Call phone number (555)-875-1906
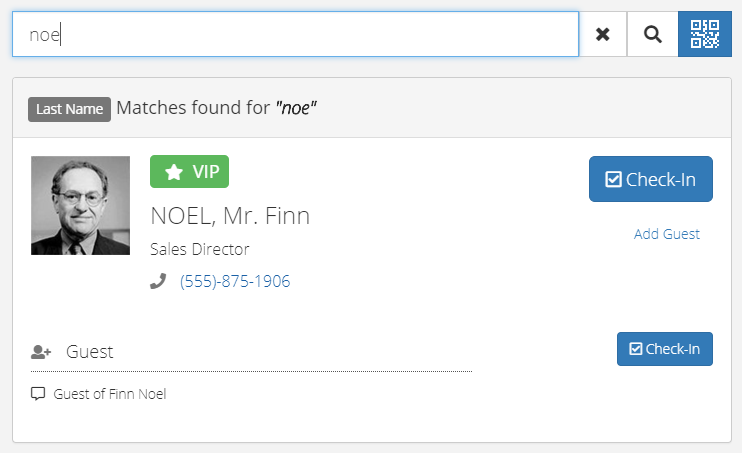Viewport: 742px width, 453px height. tap(235, 281)
